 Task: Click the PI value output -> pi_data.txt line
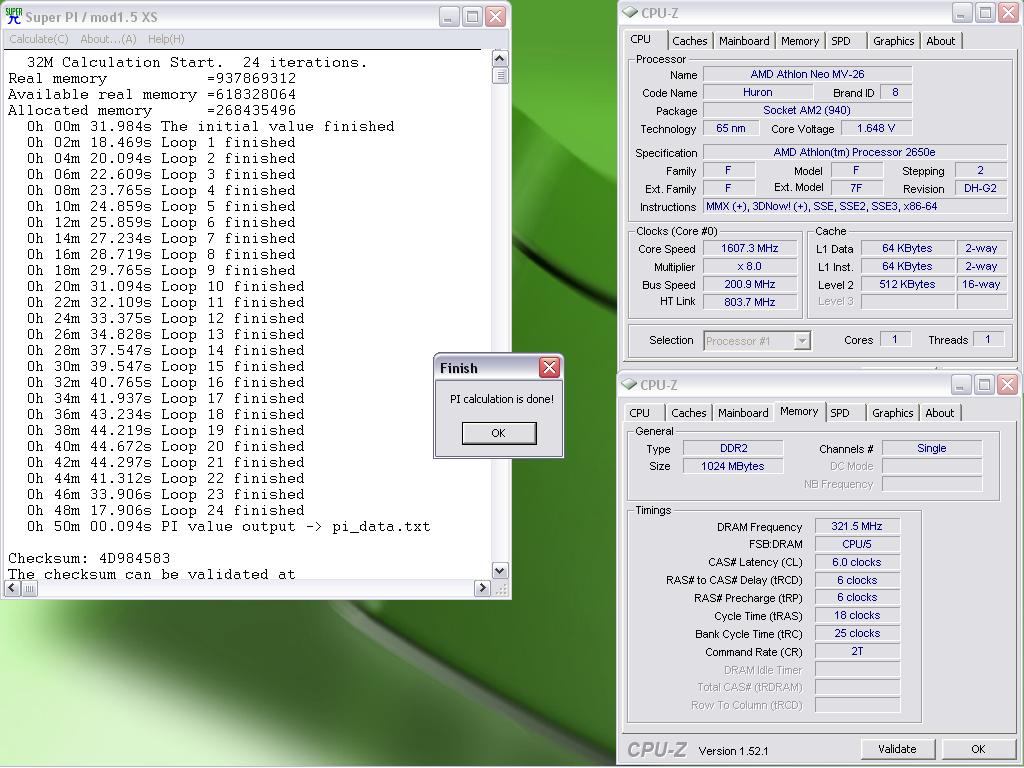[x=229, y=526]
